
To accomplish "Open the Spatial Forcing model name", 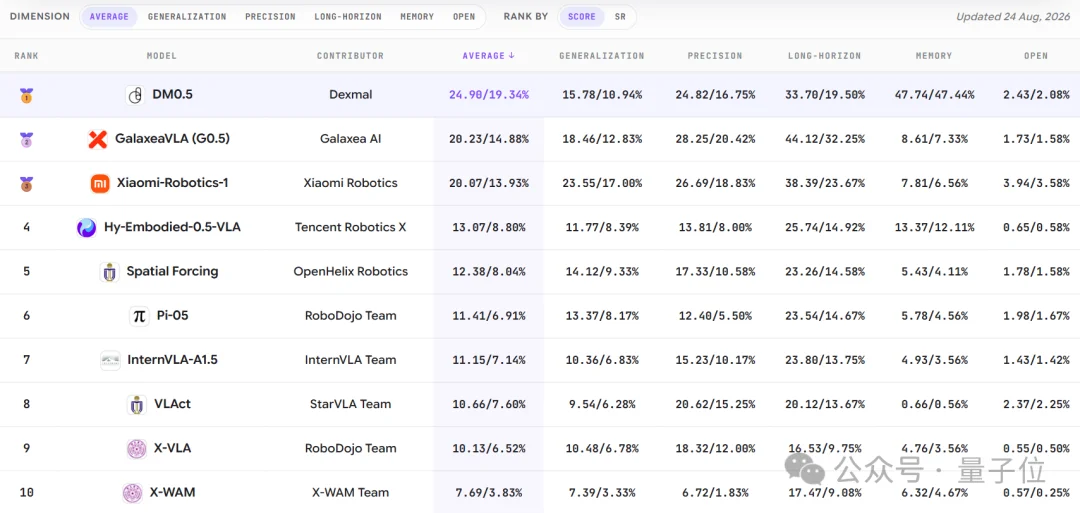I will [172, 271].
